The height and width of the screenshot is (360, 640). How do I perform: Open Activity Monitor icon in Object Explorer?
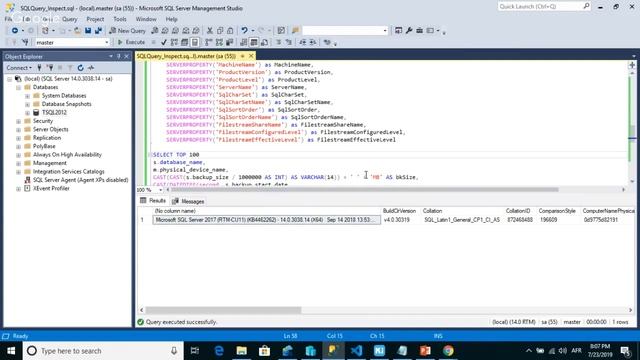91,68
